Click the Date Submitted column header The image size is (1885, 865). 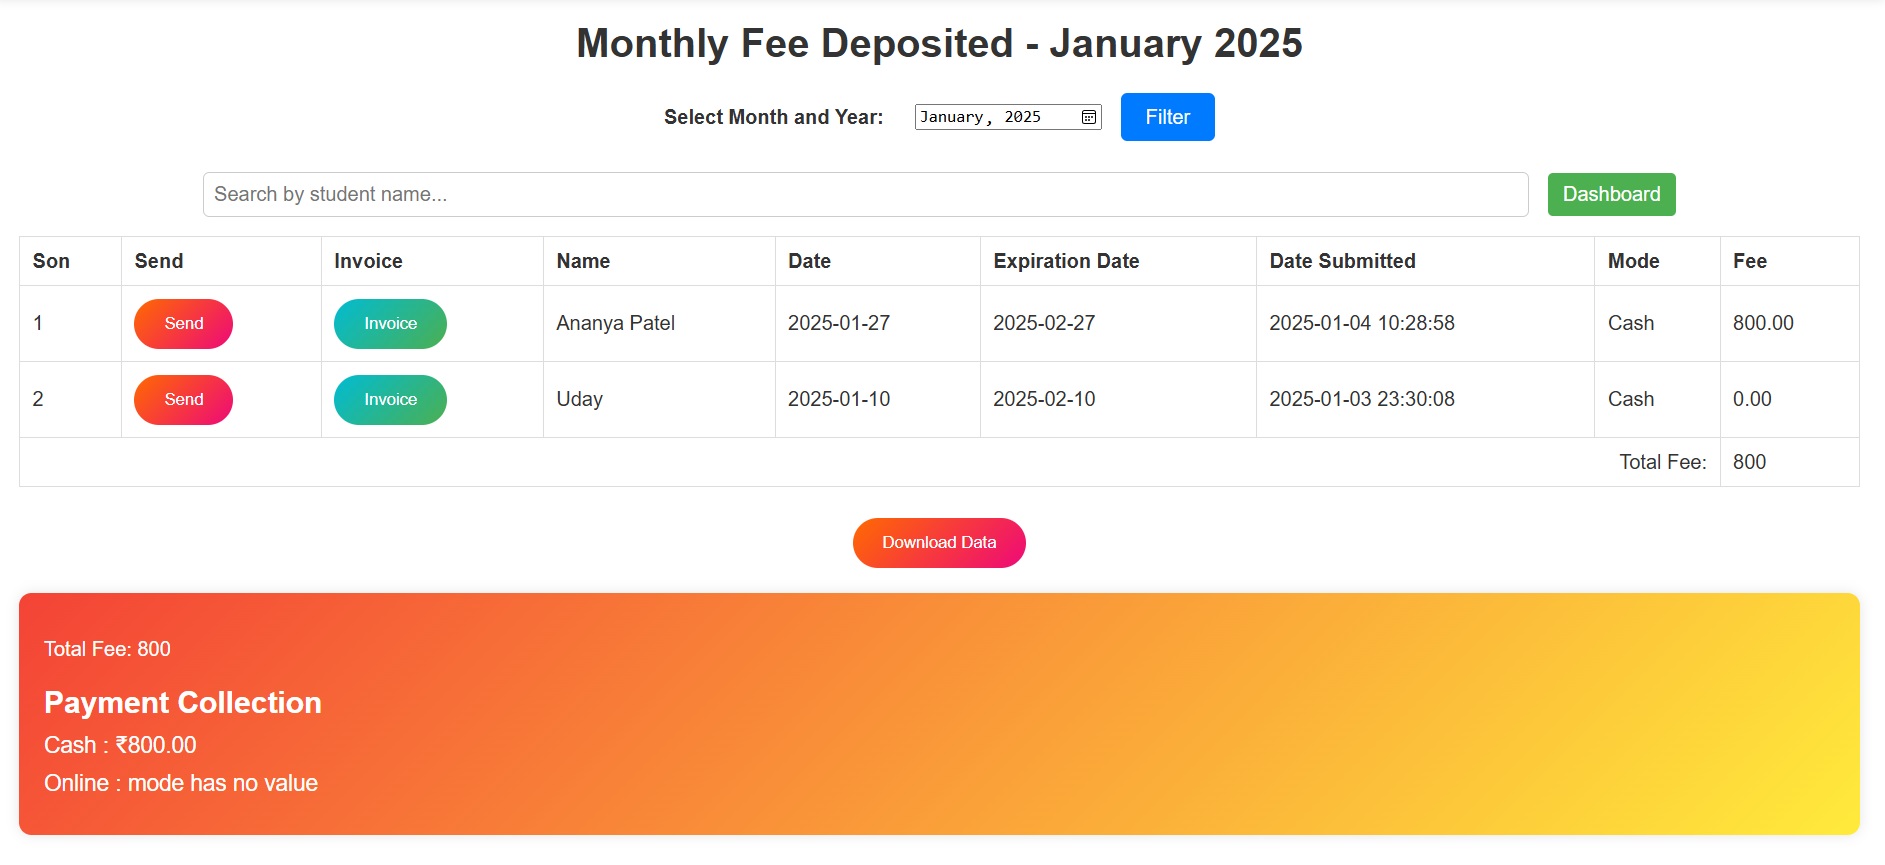1342,261
